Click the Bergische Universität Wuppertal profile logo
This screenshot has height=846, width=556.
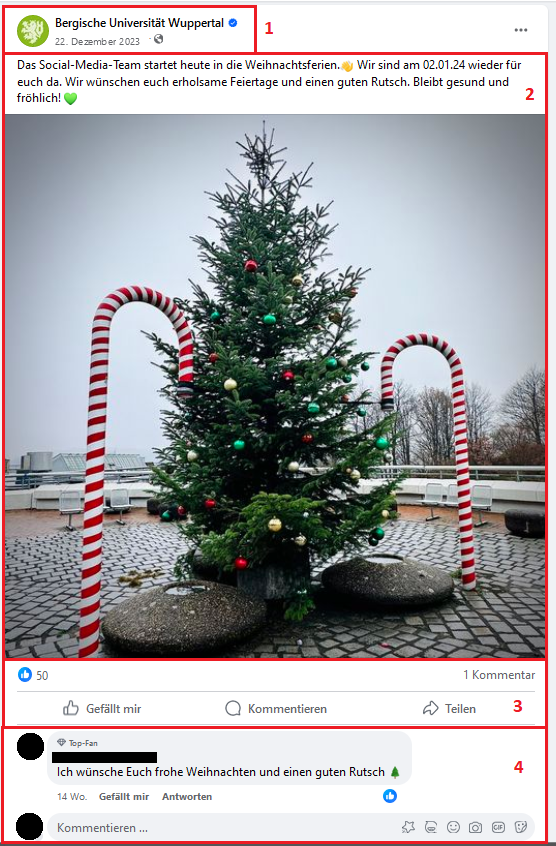32,31
